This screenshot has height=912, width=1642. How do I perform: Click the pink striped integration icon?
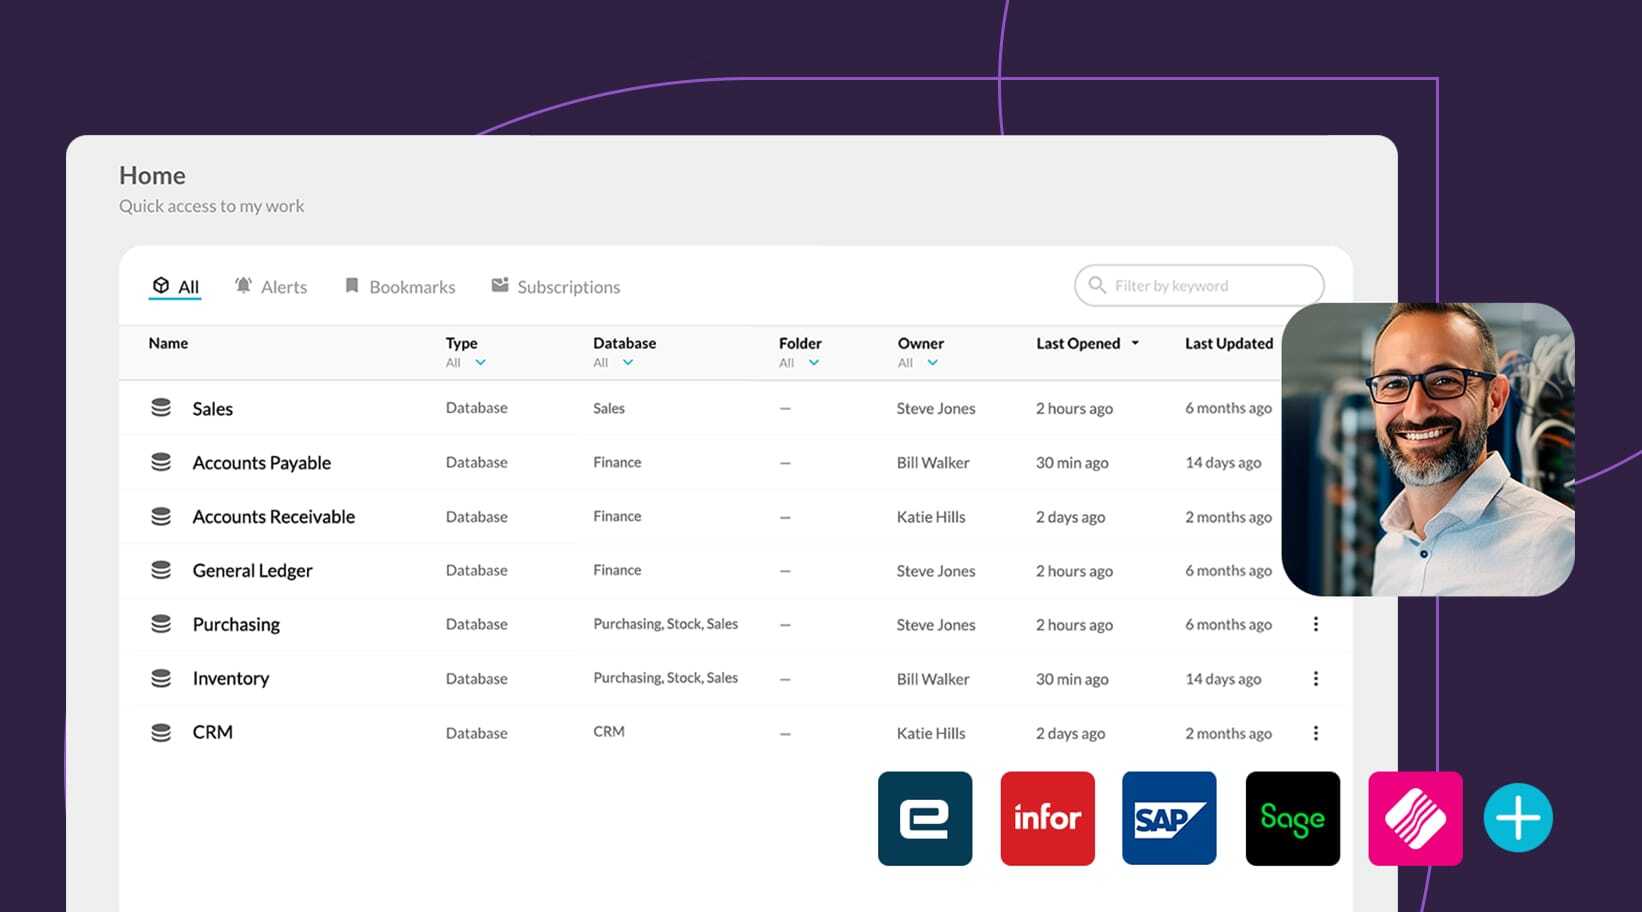tap(1414, 818)
